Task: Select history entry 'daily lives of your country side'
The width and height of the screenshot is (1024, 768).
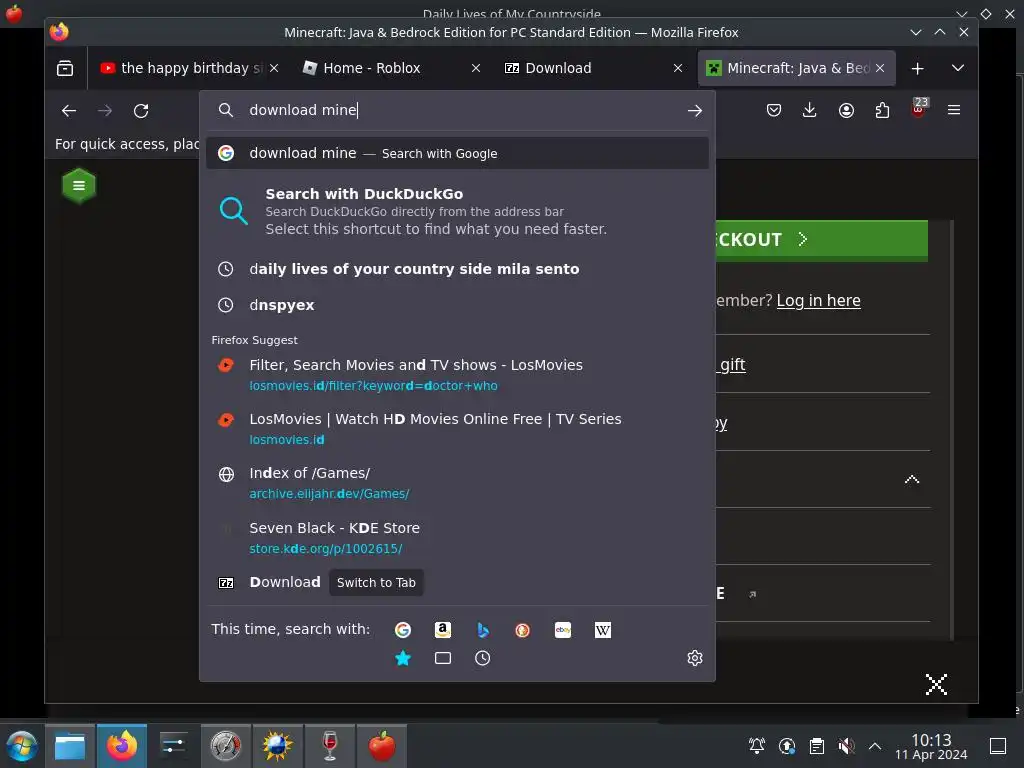Action: pos(457,269)
